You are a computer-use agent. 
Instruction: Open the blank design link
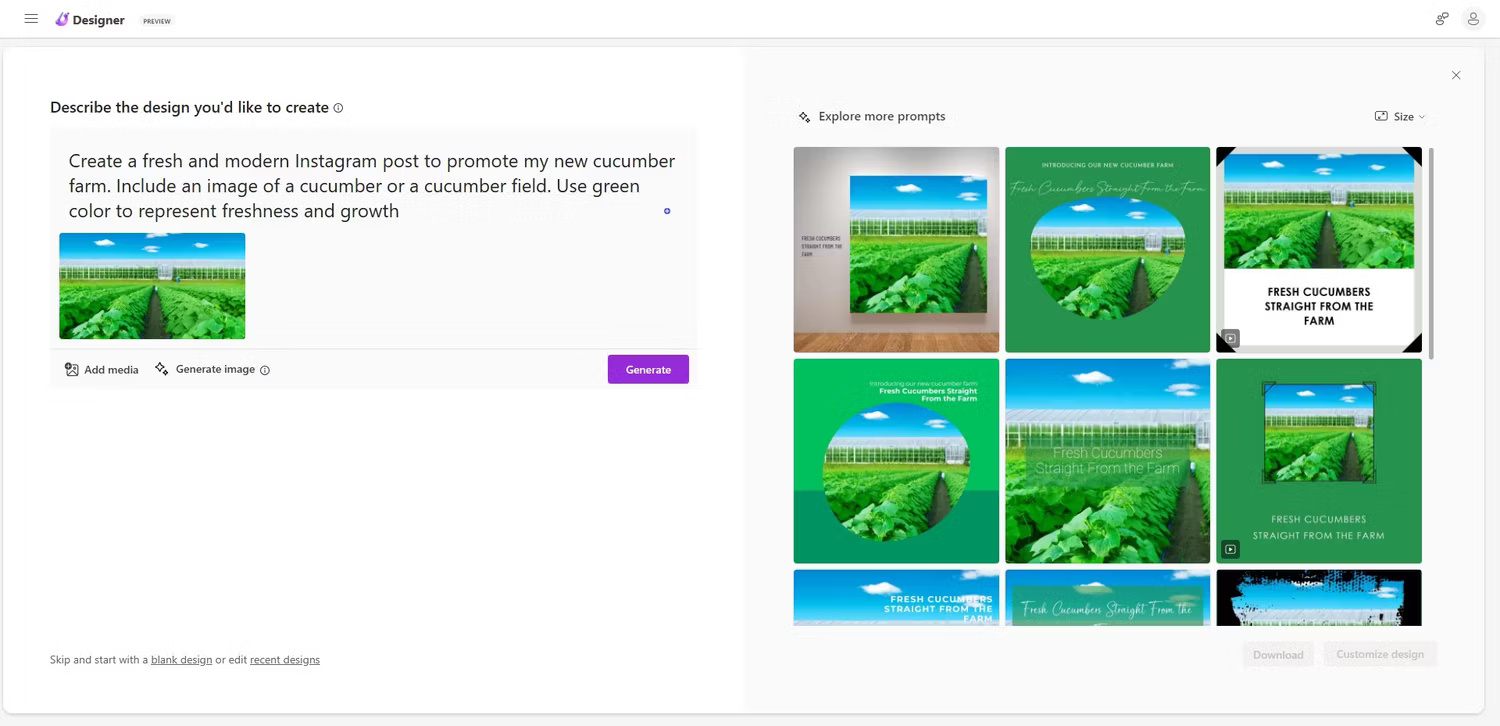(x=181, y=659)
